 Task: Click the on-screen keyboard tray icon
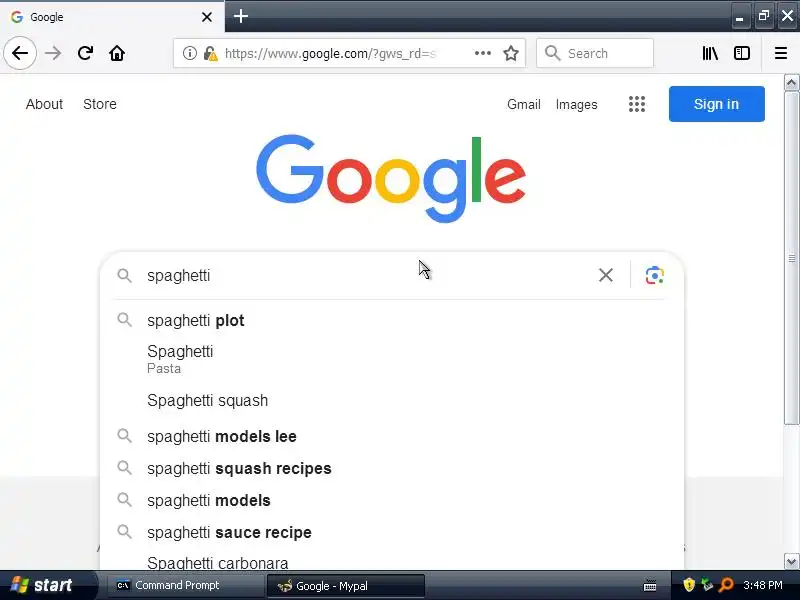(x=650, y=585)
